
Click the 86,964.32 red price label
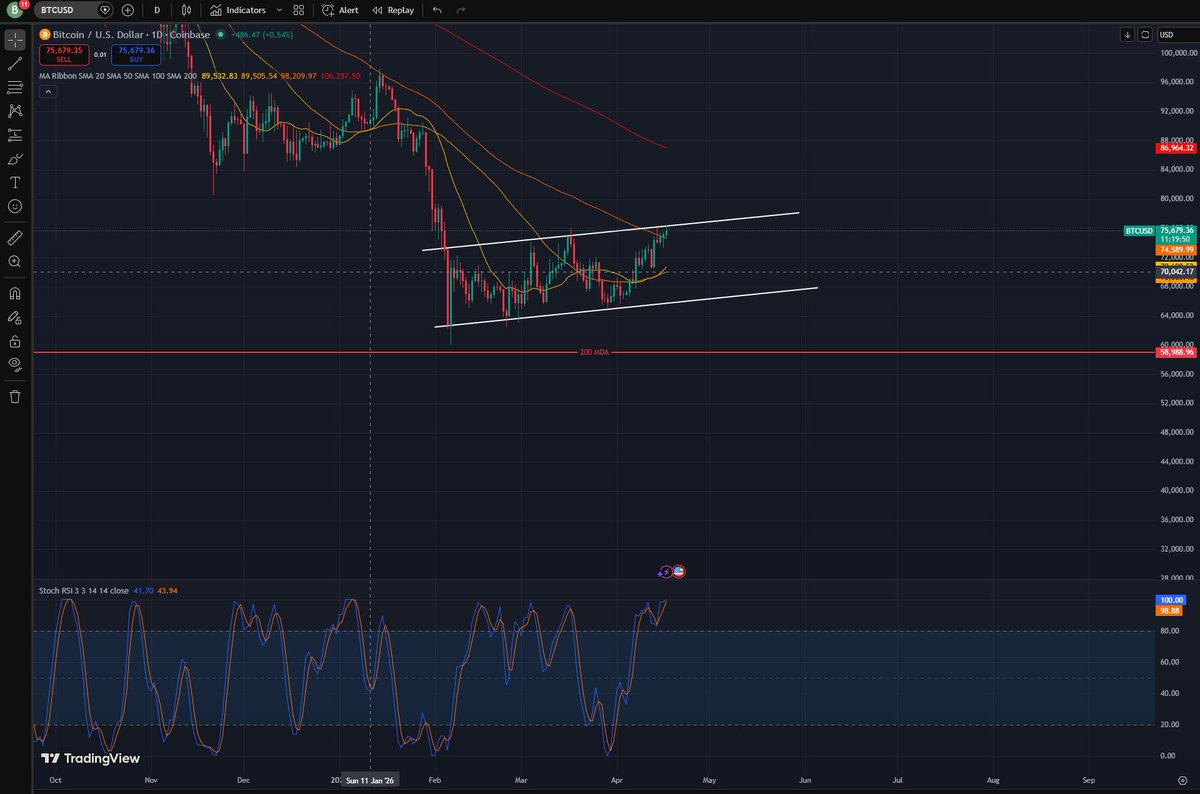tap(1177, 148)
